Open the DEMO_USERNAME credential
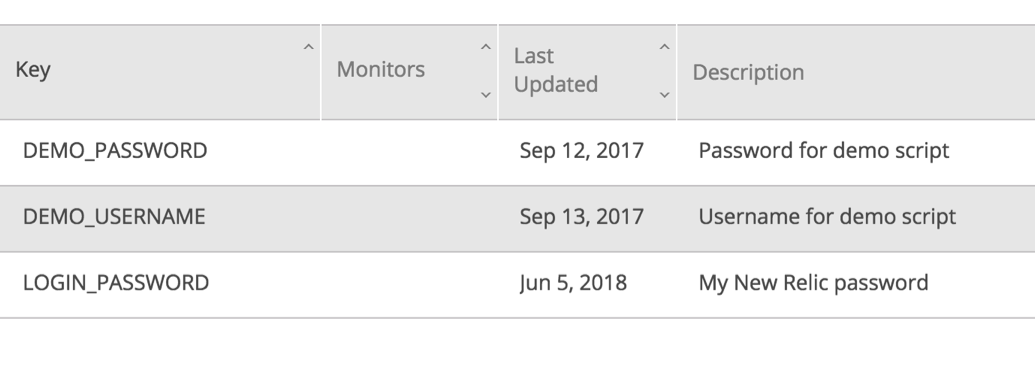 point(114,217)
